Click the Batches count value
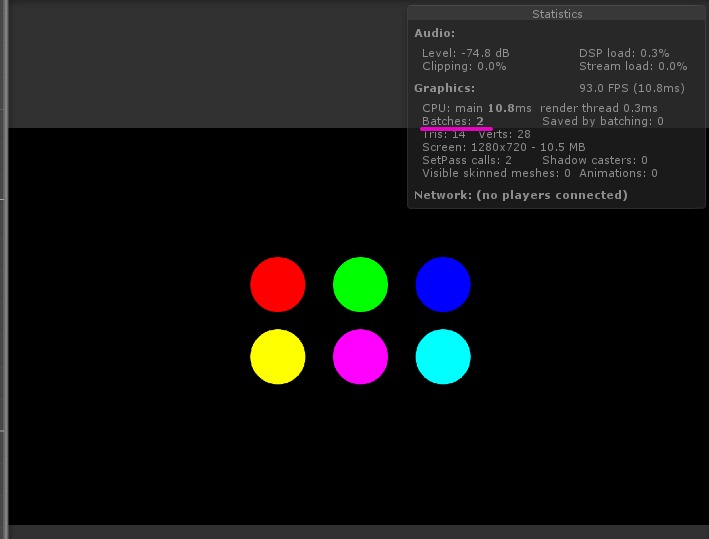 (480, 121)
